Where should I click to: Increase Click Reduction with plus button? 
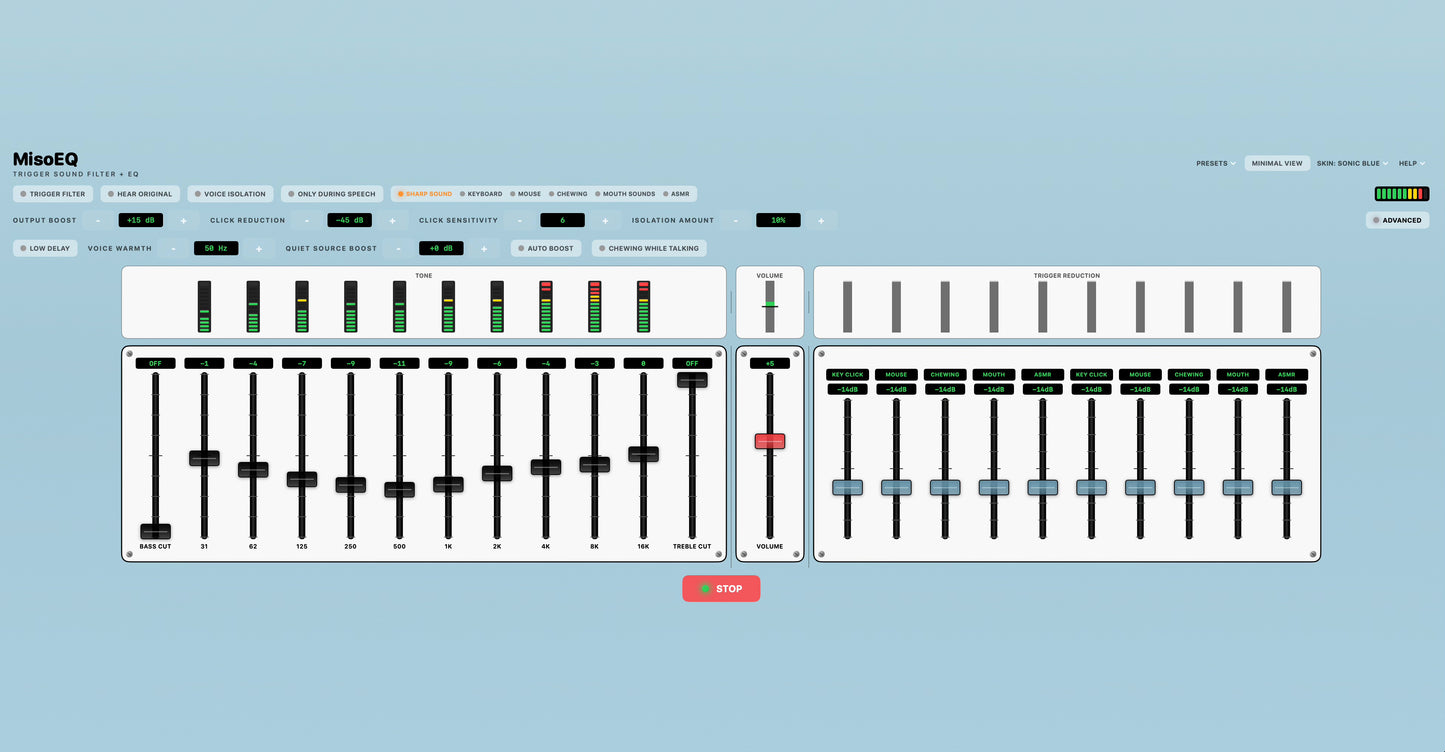click(392, 220)
